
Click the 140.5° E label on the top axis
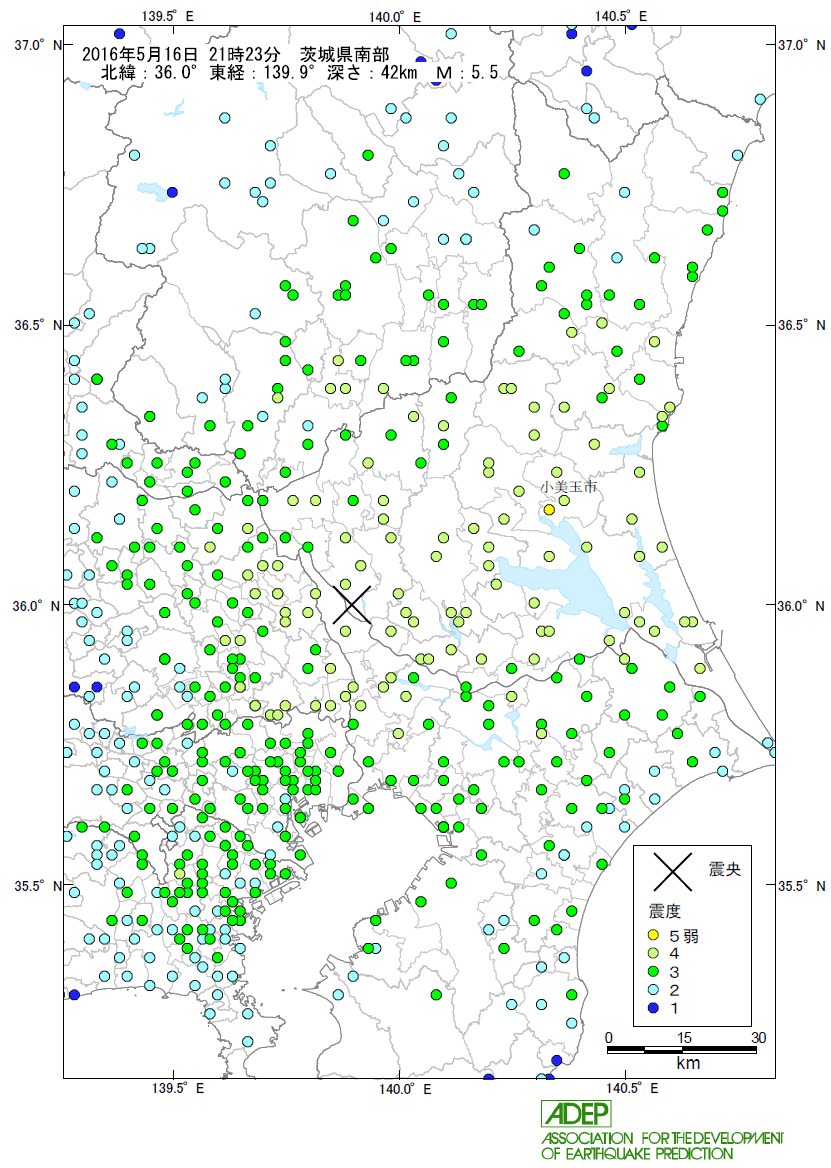click(620, 16)
